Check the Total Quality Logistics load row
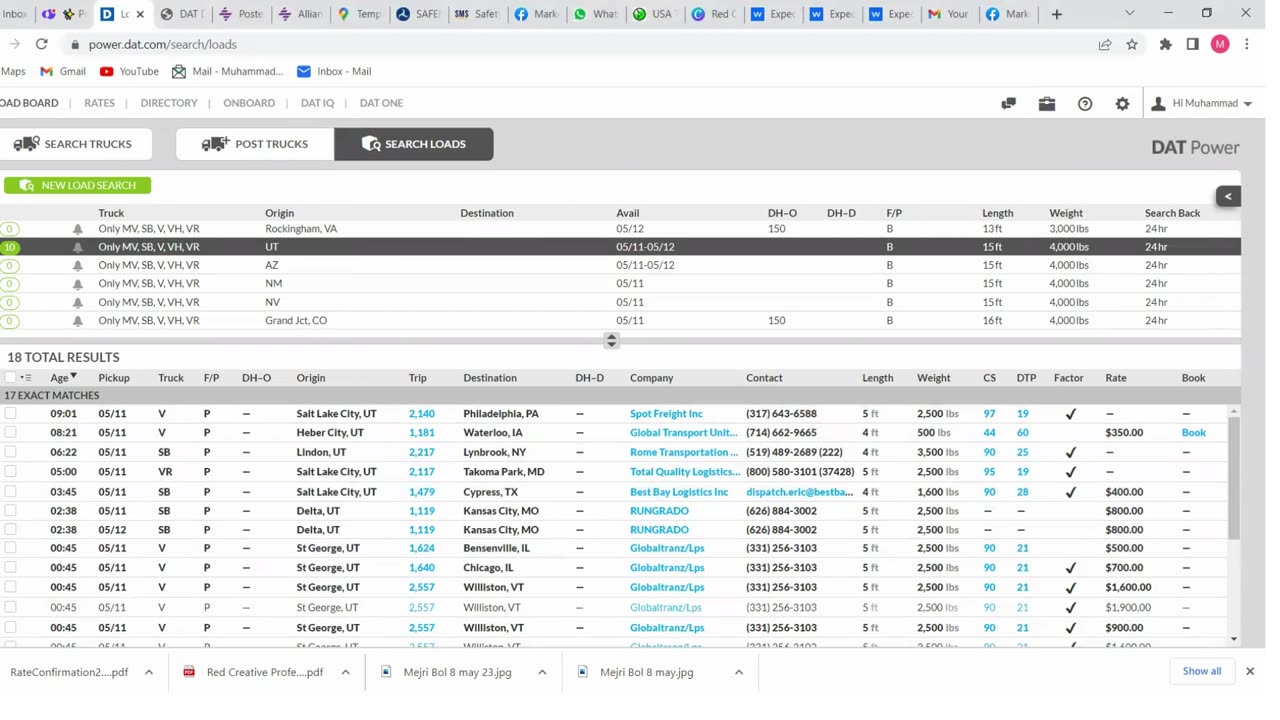This screenshot has height=720, width=1280. [x=10, y=471]
